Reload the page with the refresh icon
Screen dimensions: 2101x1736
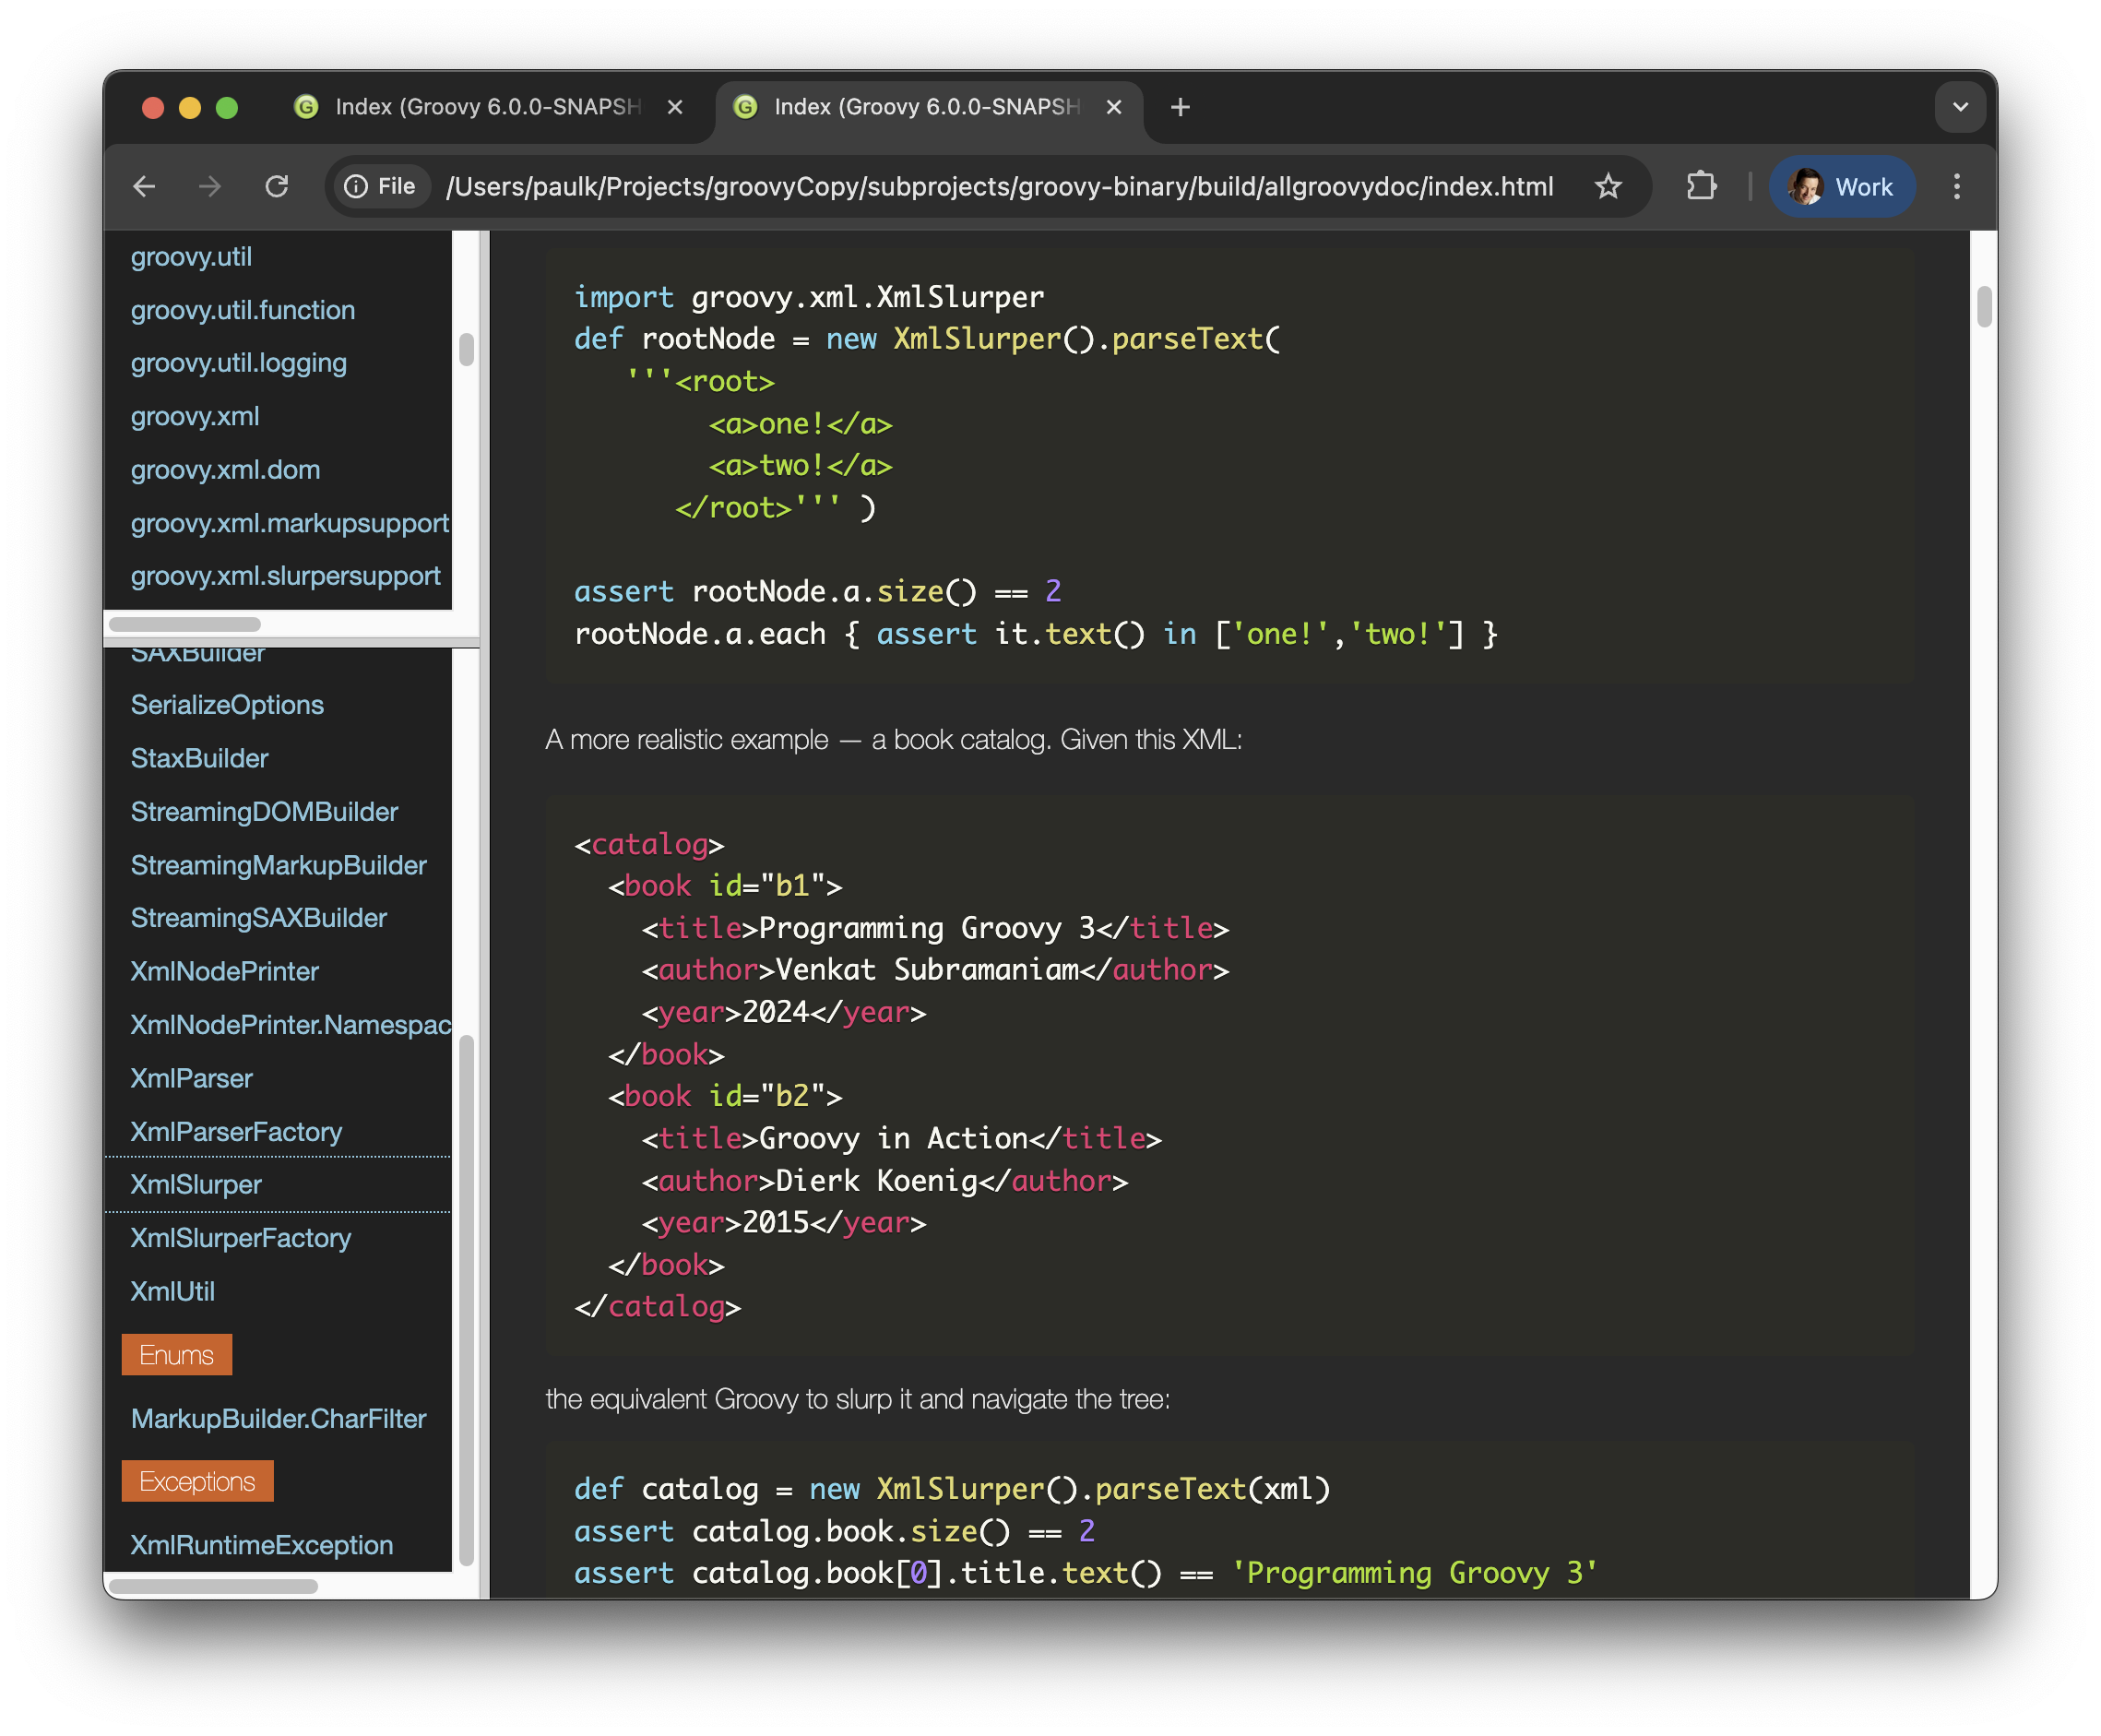(x=277, y=187)
